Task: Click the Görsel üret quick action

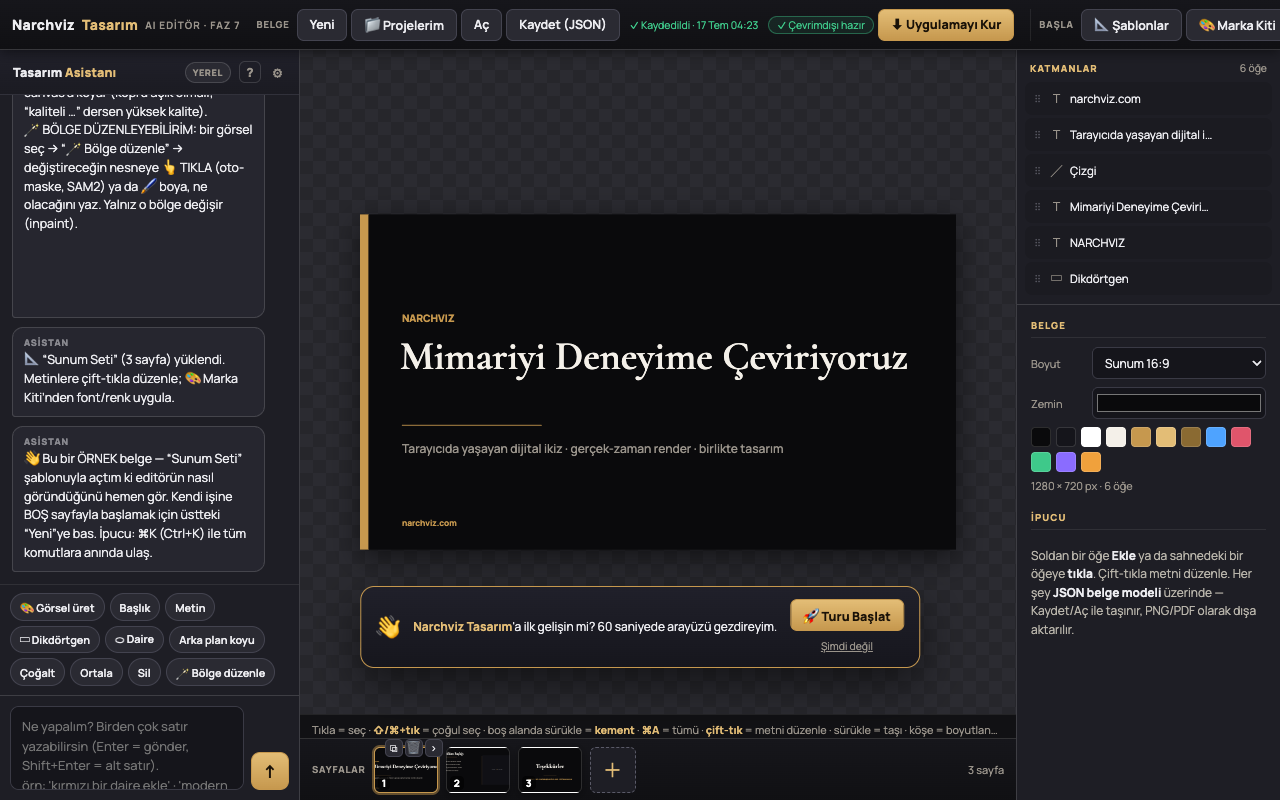Action: (57, 608)
